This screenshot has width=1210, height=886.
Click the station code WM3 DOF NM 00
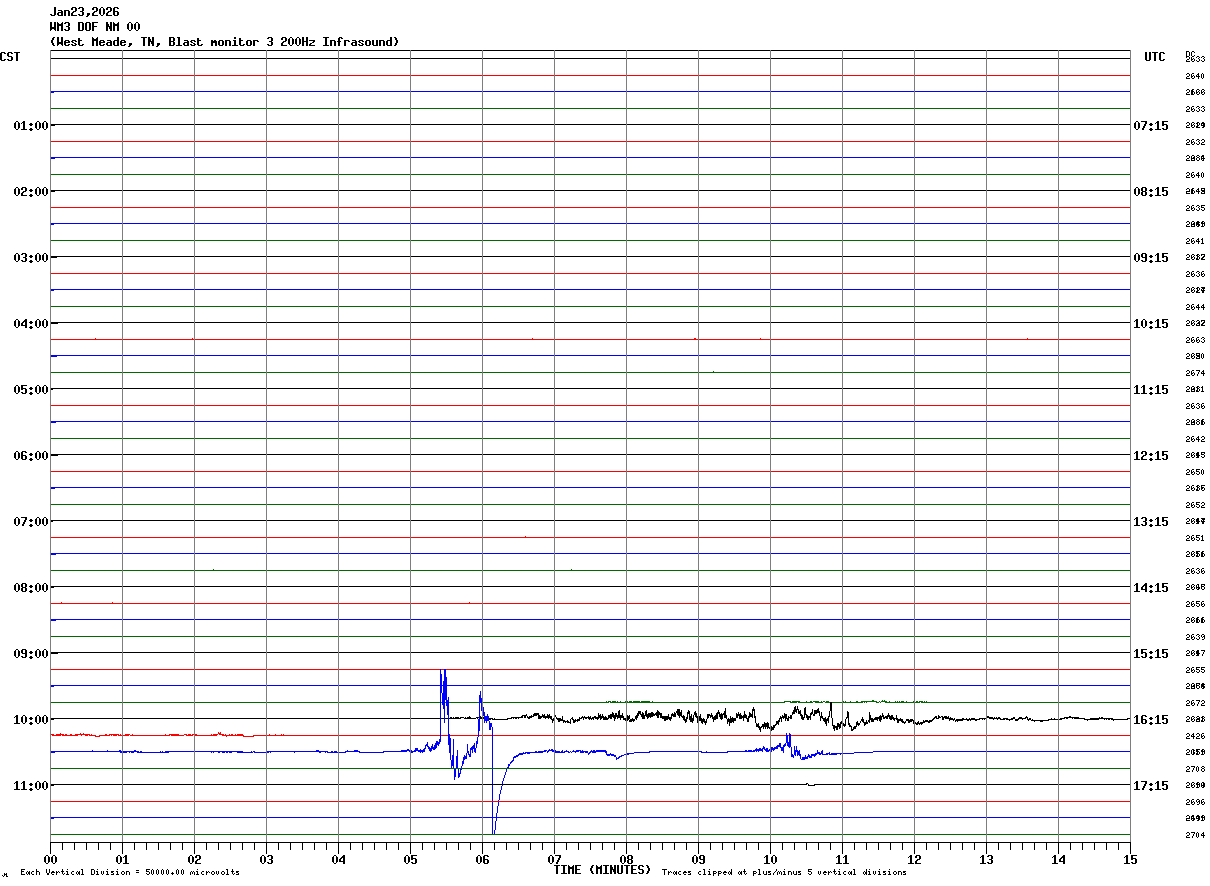click(x=95, y=27)
